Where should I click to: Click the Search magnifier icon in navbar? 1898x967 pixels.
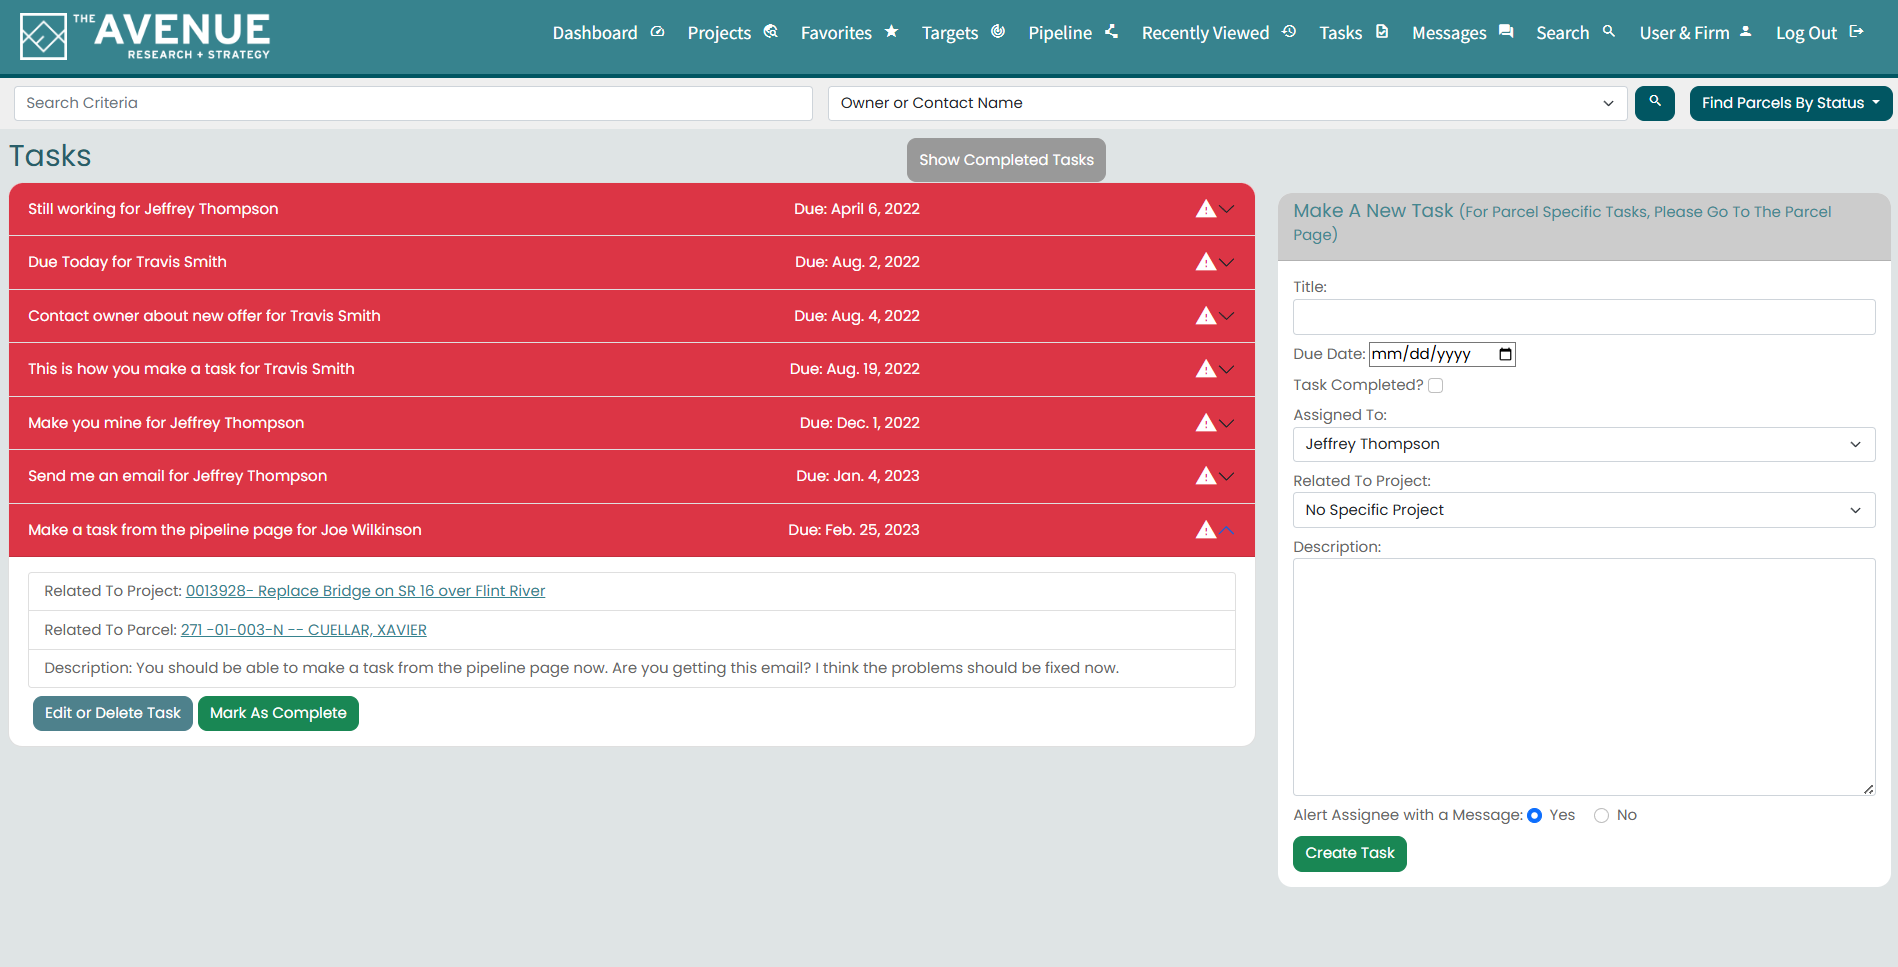(1609, 32)
